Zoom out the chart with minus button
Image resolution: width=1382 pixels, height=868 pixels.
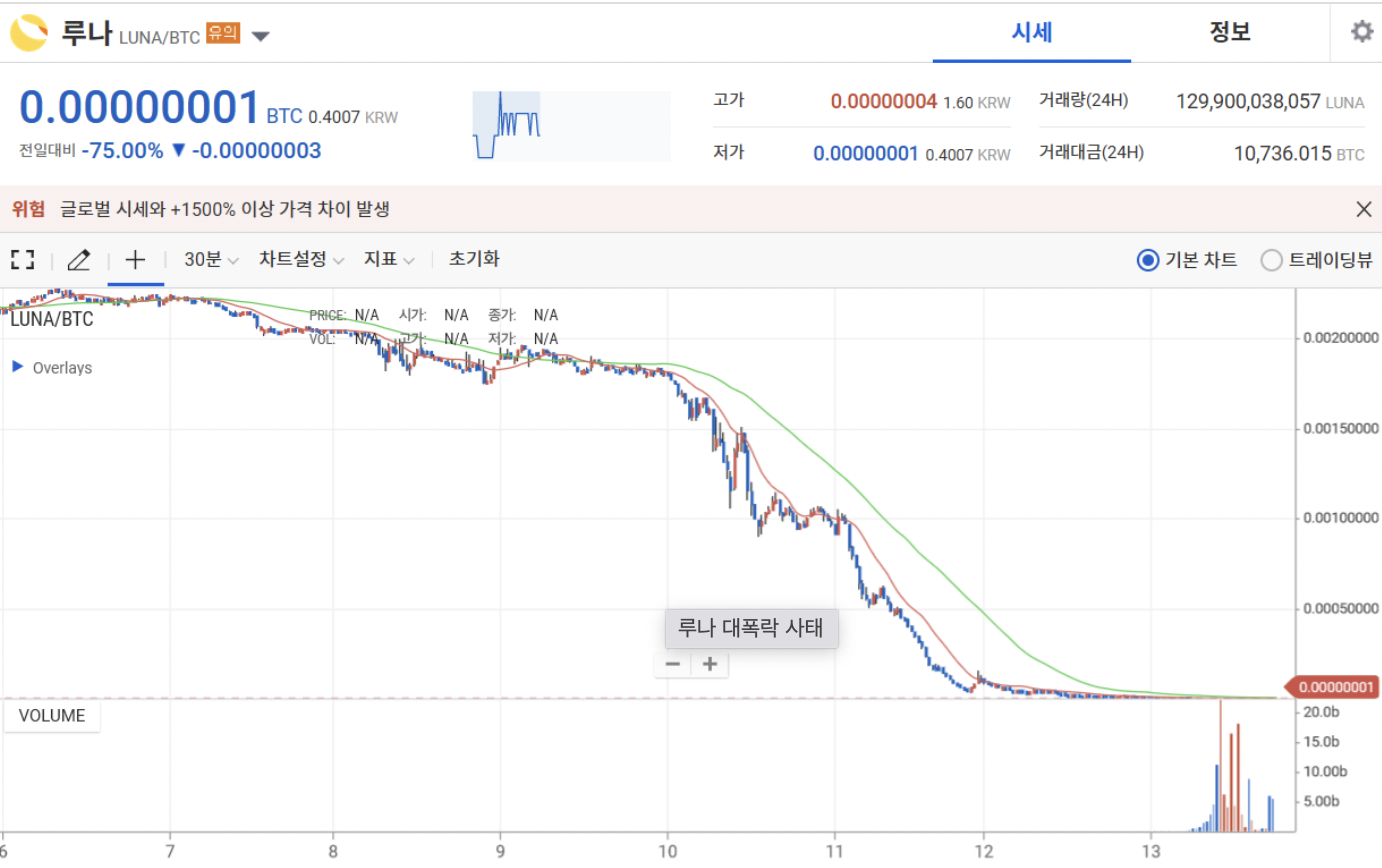point(673,664)
